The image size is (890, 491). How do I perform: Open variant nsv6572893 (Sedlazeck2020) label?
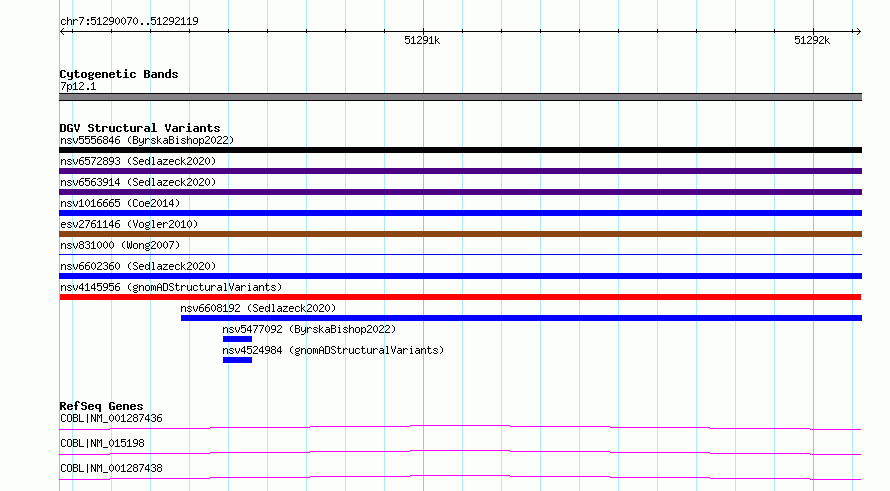pyautogui.click(x=138, y=161)
